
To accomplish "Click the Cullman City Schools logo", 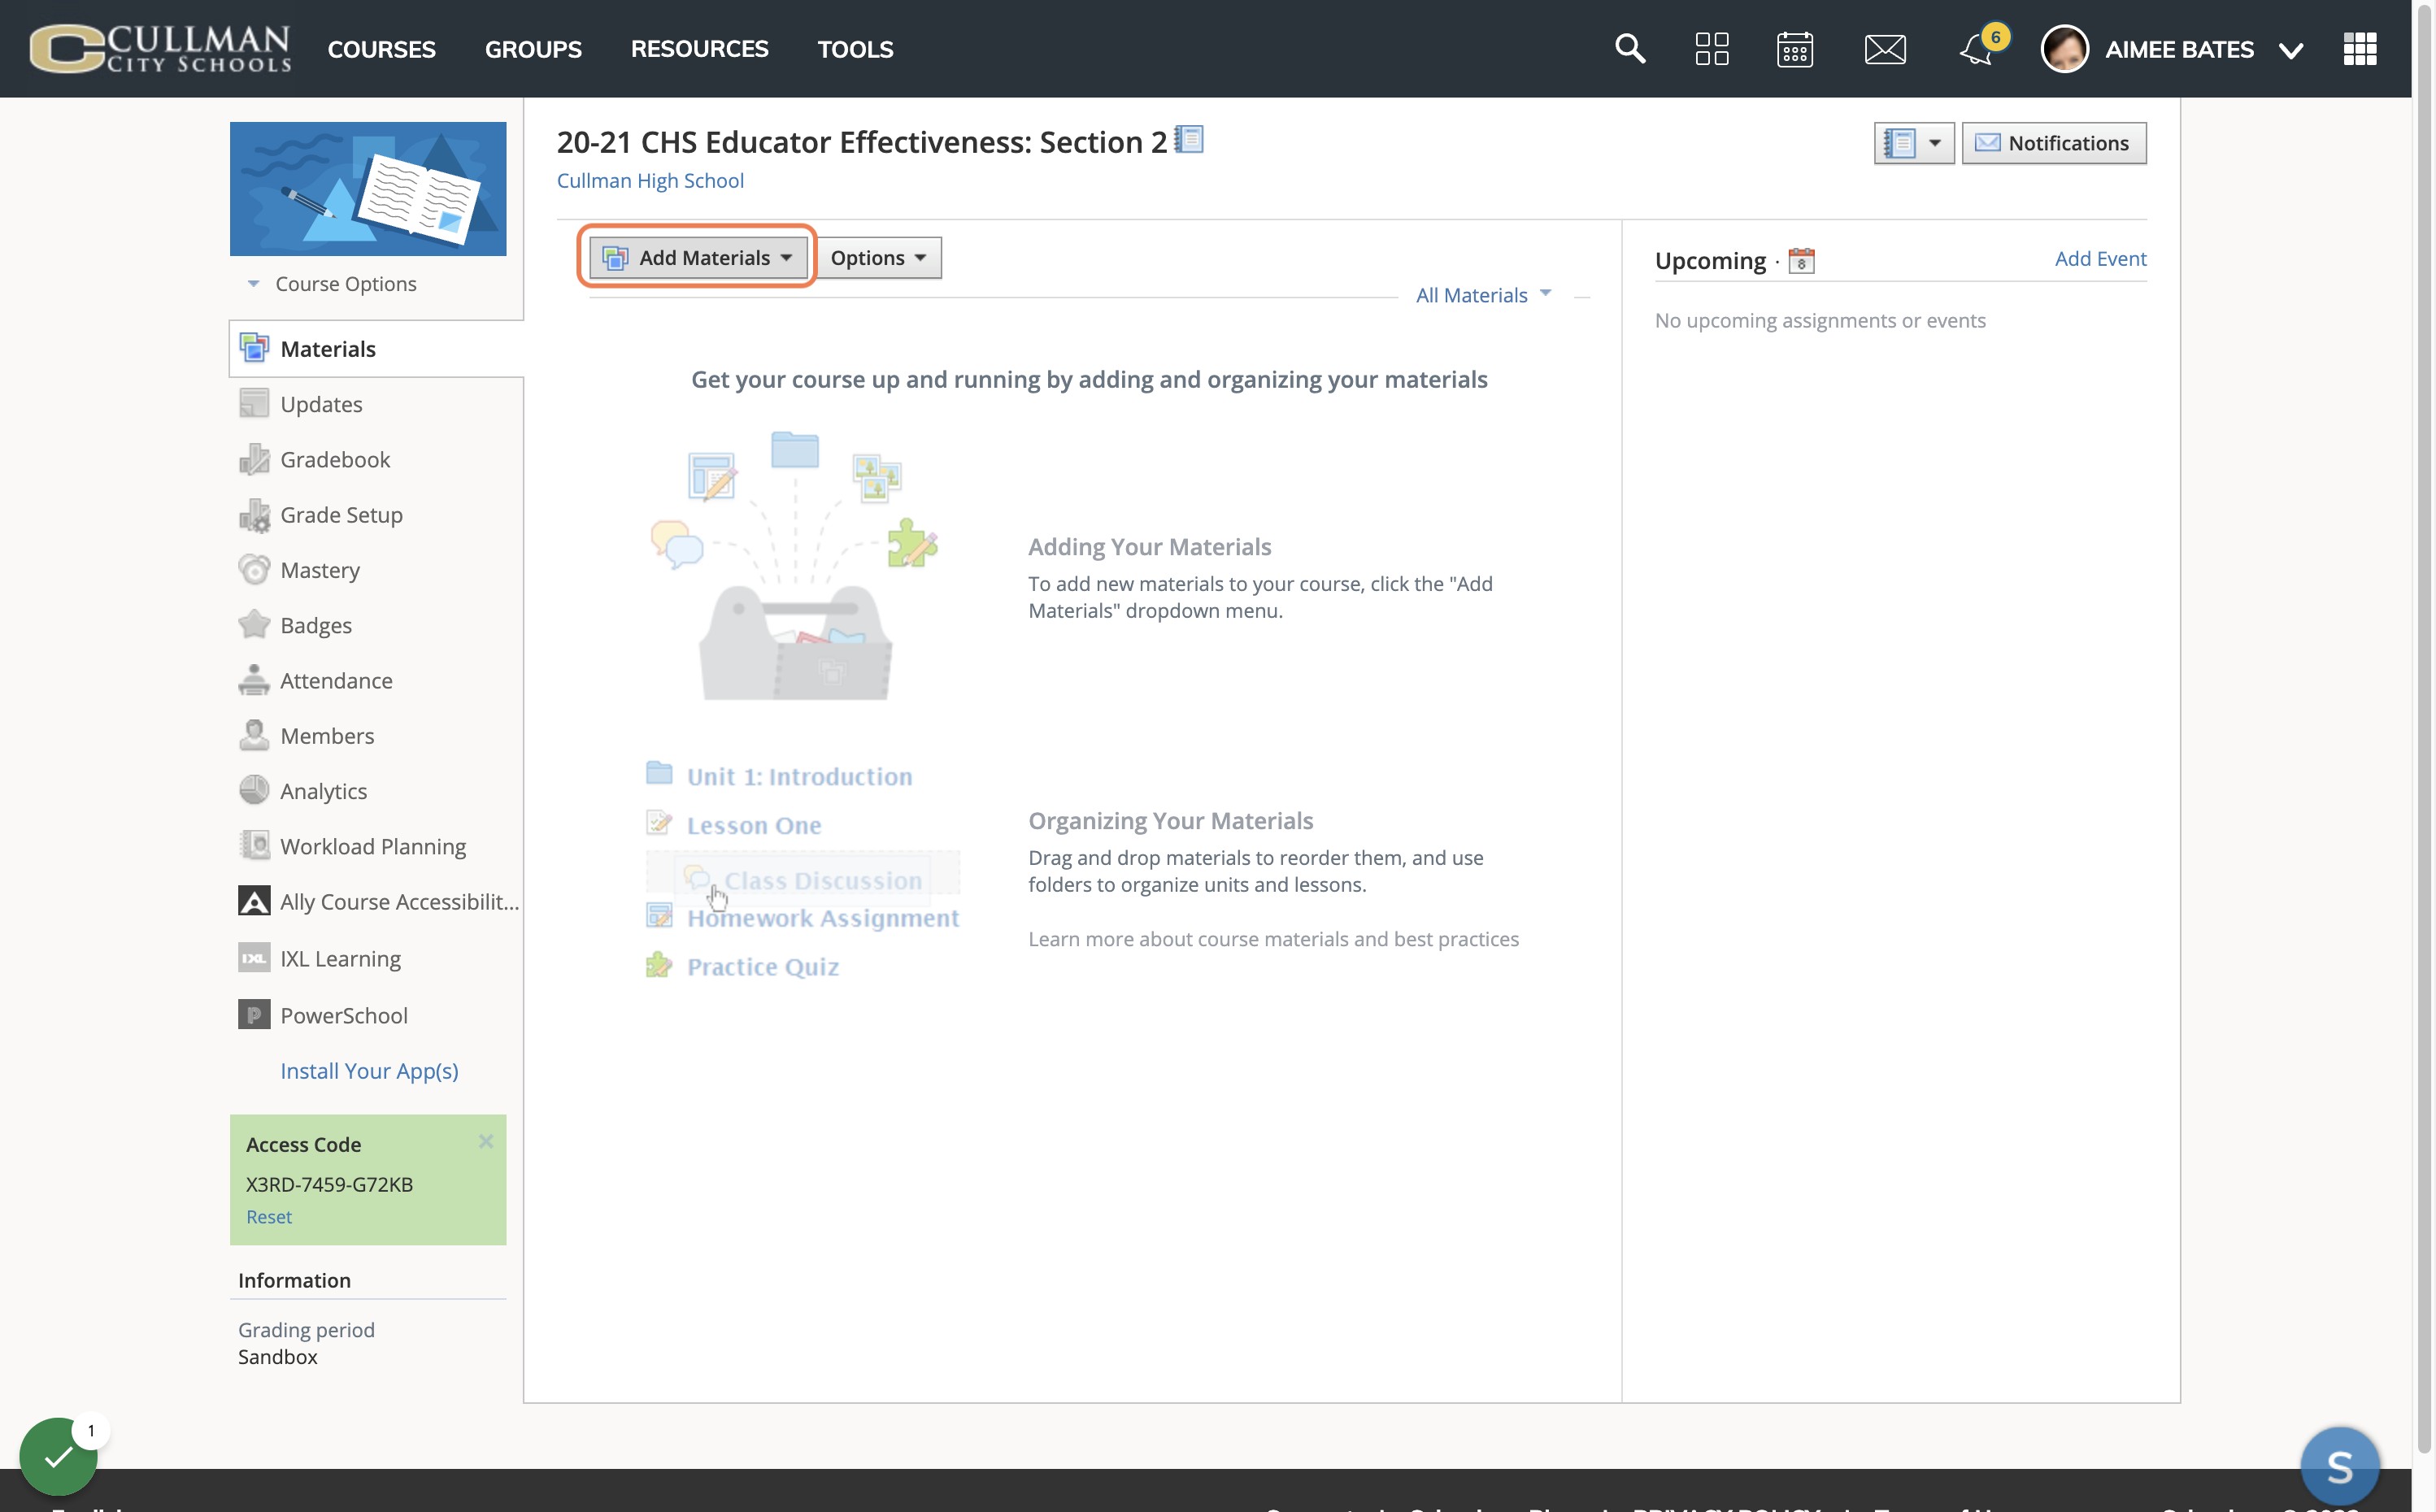I will 160,48.
